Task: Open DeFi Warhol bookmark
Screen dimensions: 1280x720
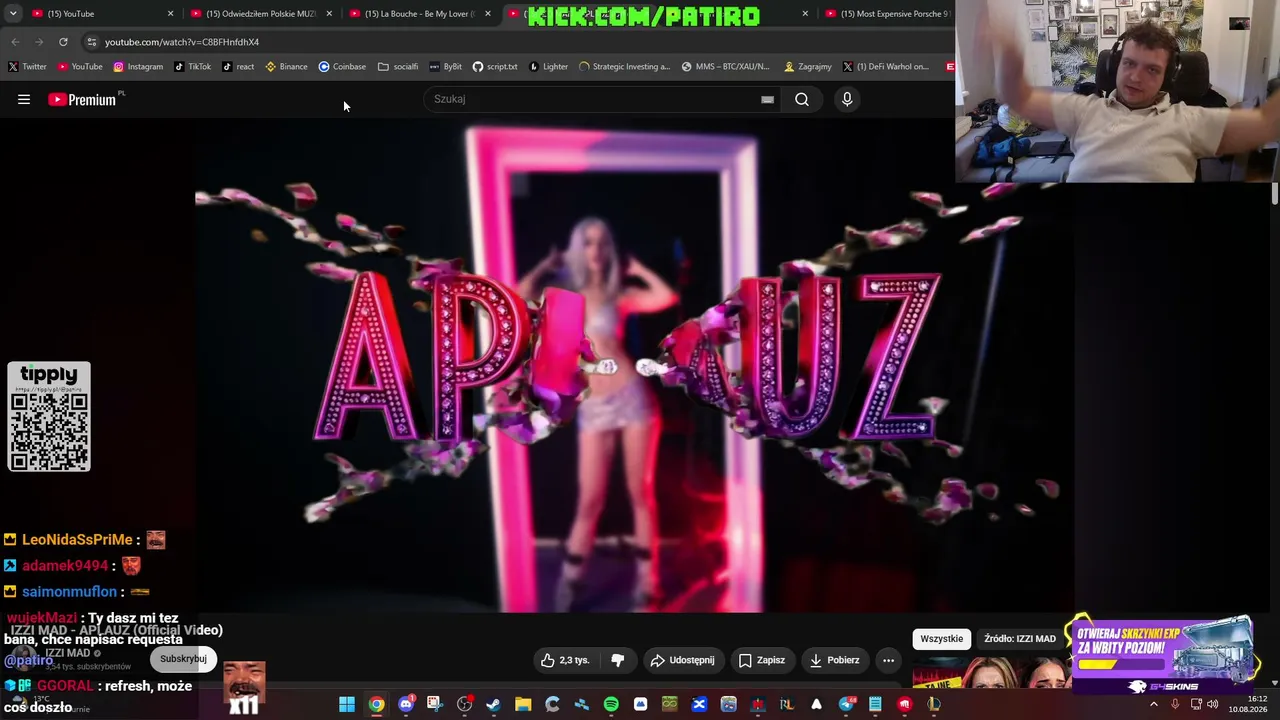Action: (x=886, y=66)
